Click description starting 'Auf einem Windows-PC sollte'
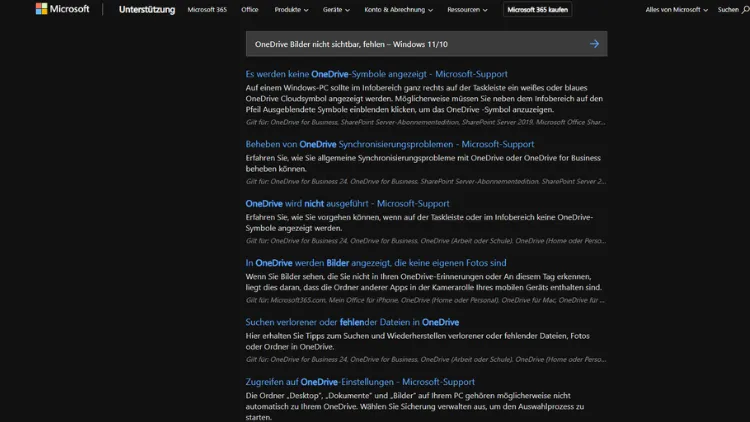750x422 pixels. pyautogui.click(x=424, y=99)
